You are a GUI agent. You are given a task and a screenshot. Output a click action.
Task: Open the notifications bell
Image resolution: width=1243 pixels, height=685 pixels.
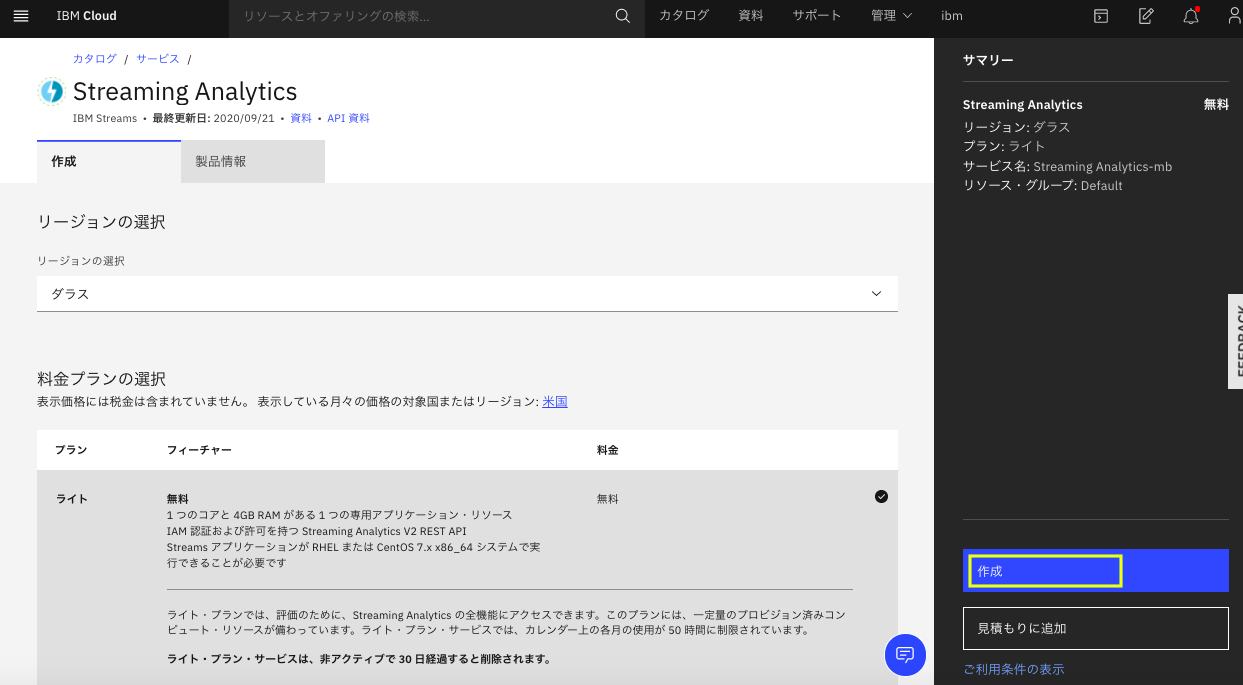[1190, 17]
